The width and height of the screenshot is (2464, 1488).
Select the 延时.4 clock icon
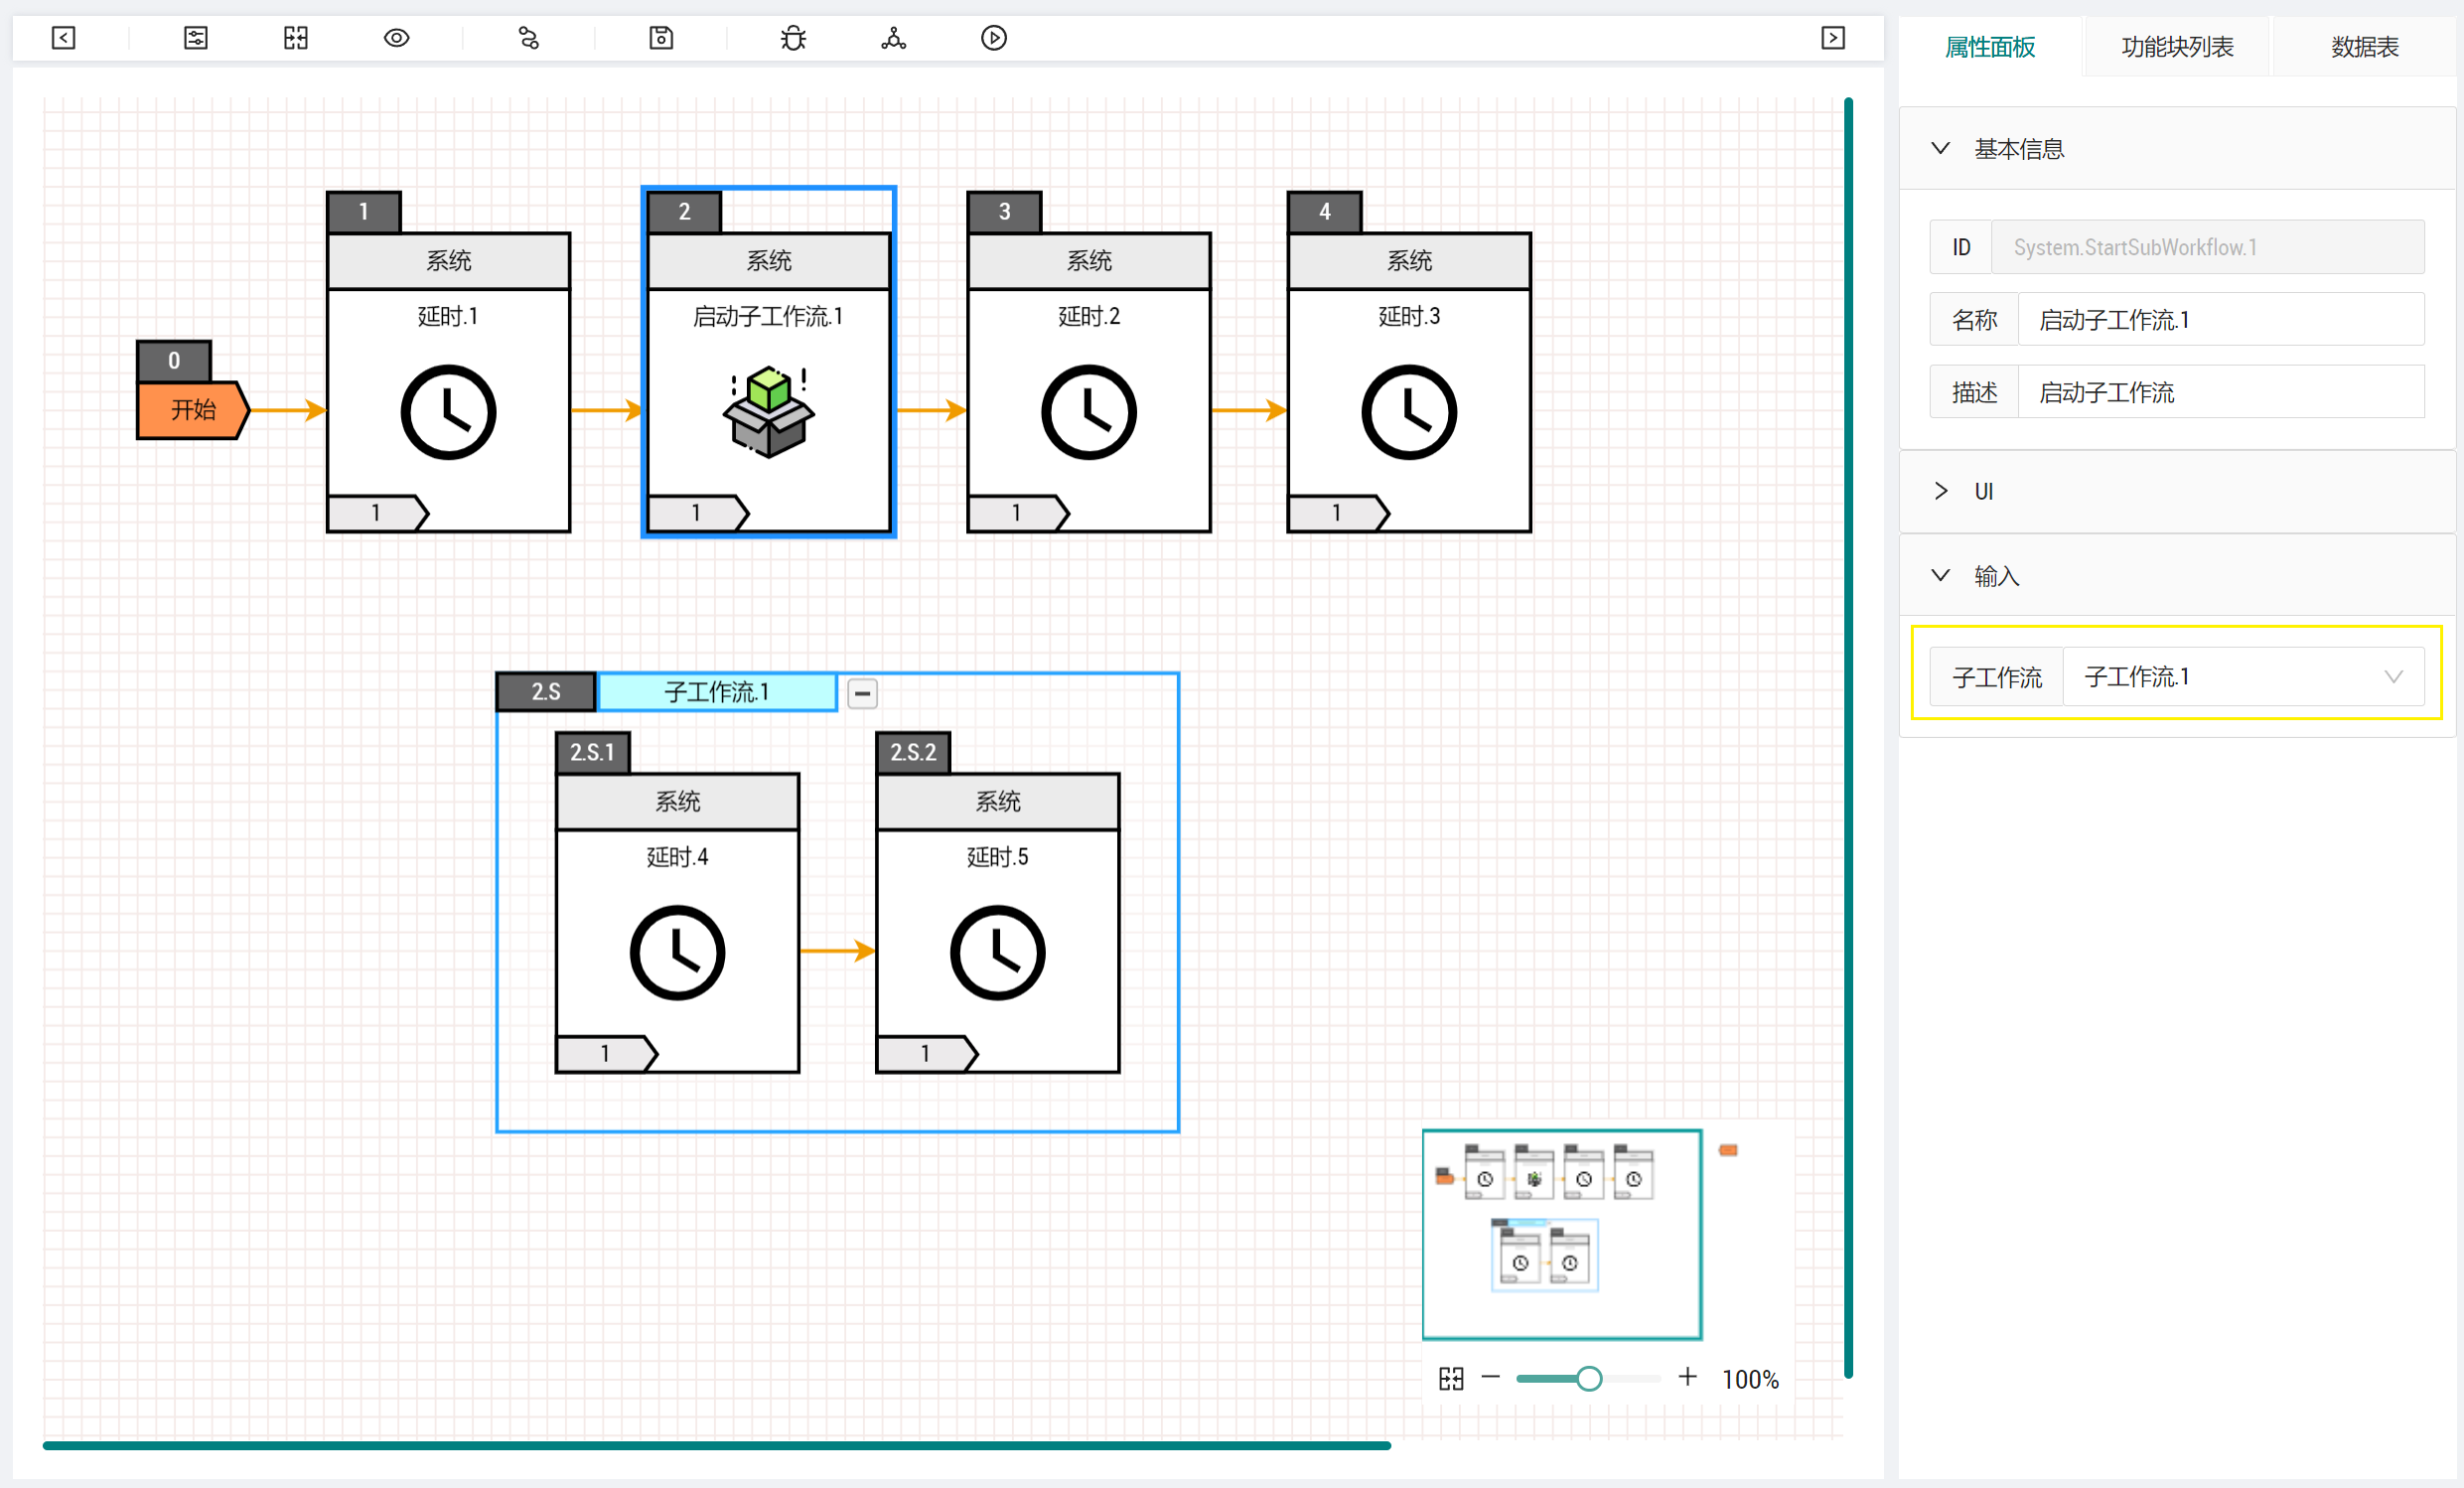(677, 953)
